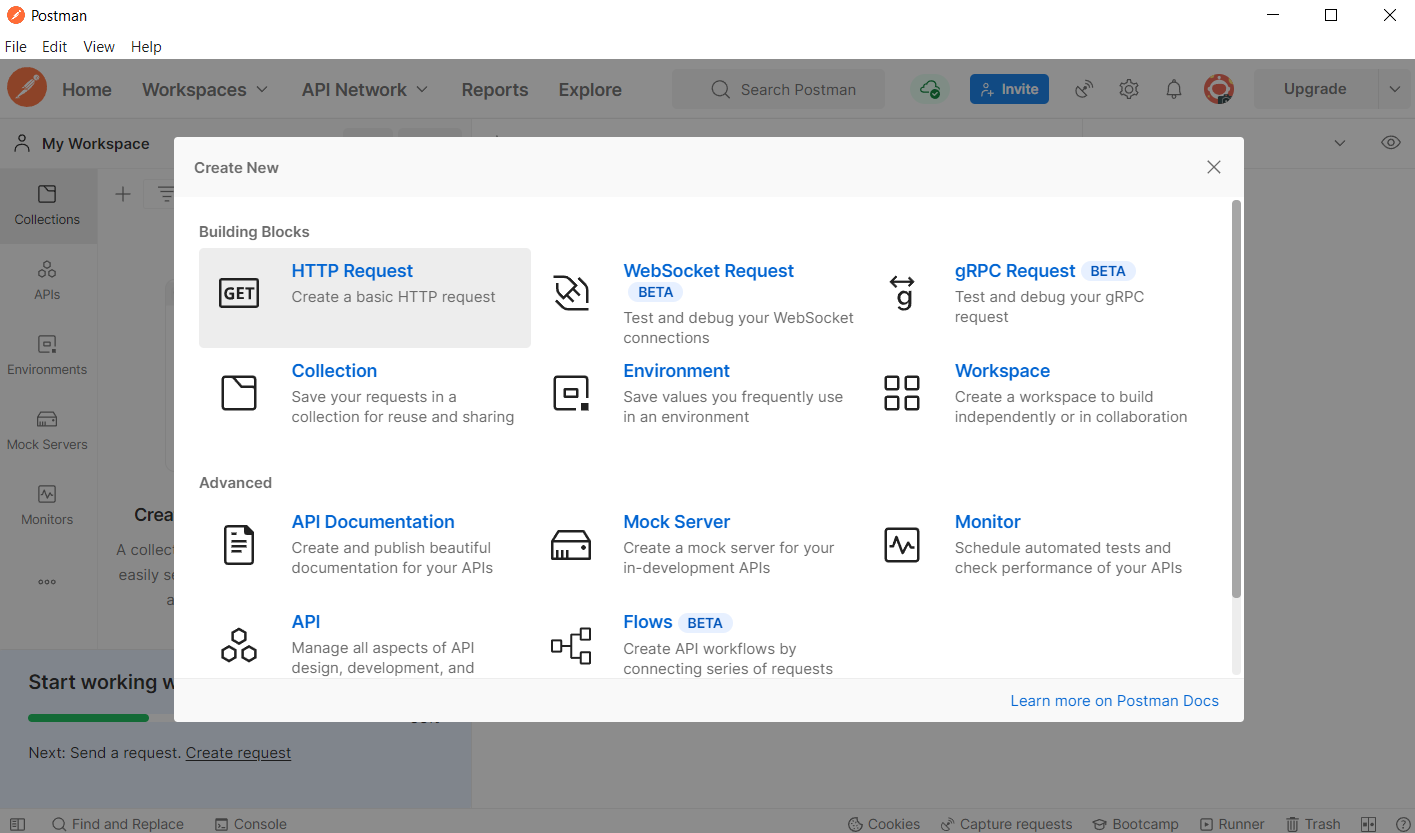Click the Collection folder icon in dialog
Viewport: 1415px width, 833px height.
239,393
